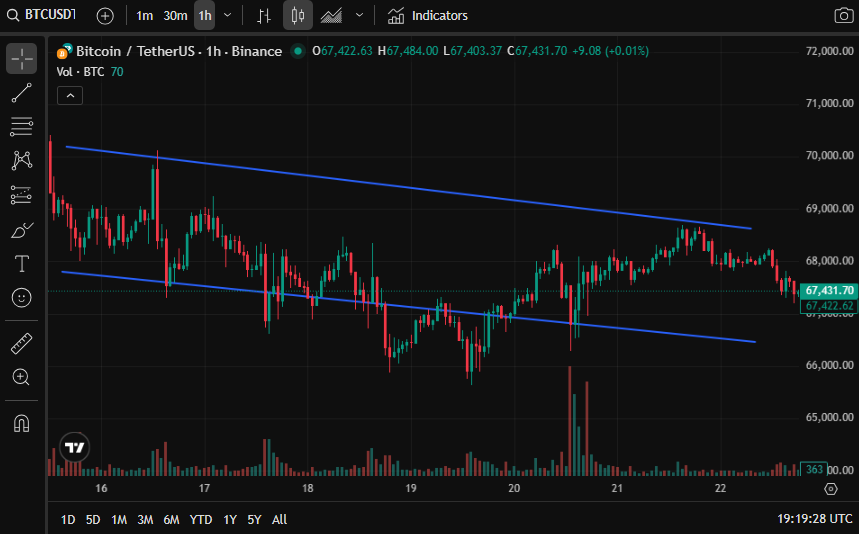The width and height of the screenshot is (859, 534).
Task: Click the green market status dot
Action: tap(297, 51)
